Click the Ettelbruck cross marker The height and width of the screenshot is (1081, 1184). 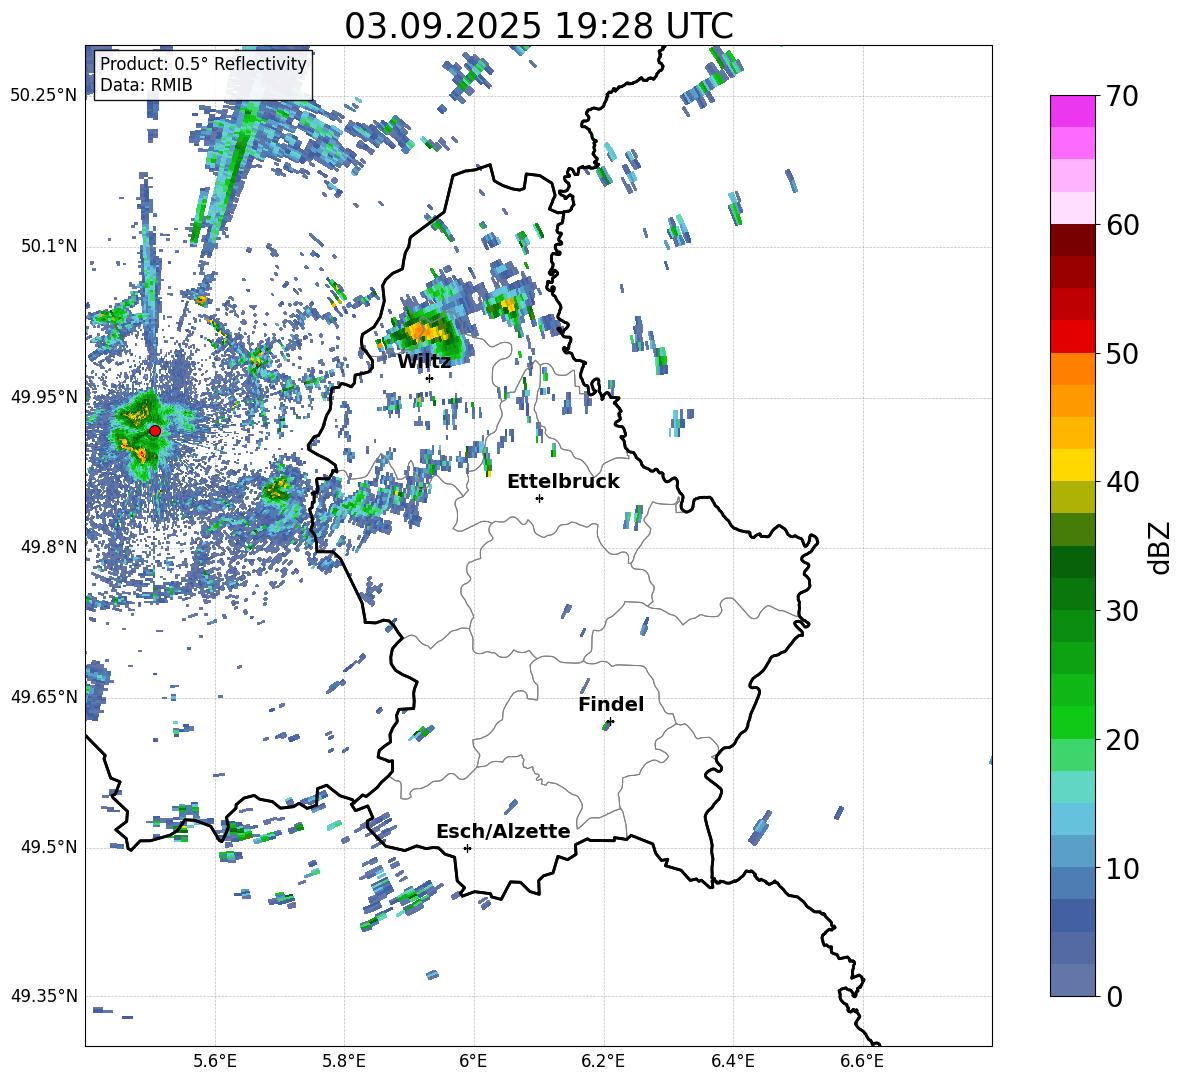point(539,498)
